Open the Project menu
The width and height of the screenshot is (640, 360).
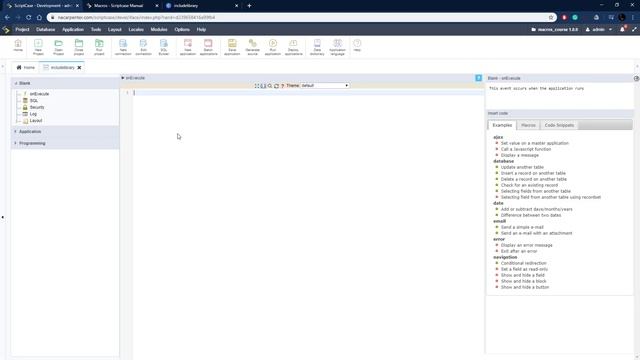point(22,29)
